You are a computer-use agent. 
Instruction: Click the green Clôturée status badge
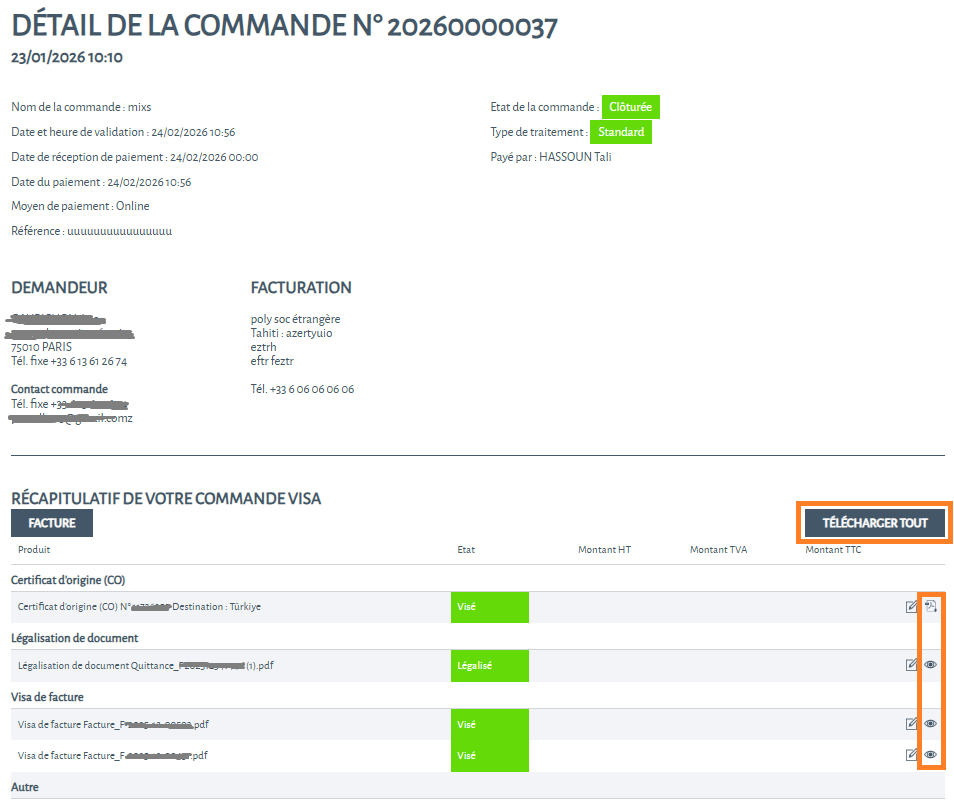[630, 107]
